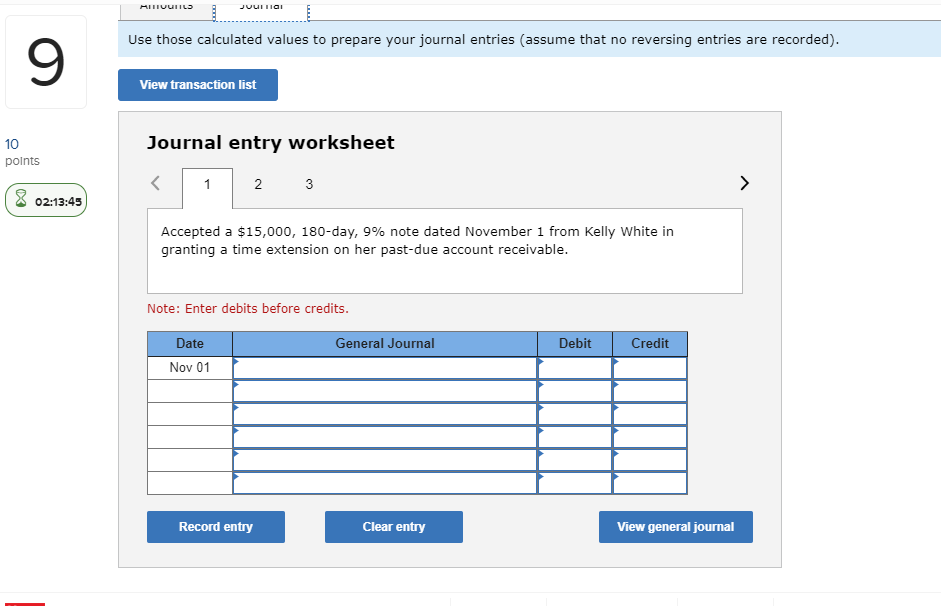
Task: Click the Nov 01 date cell
Action: 190,368
